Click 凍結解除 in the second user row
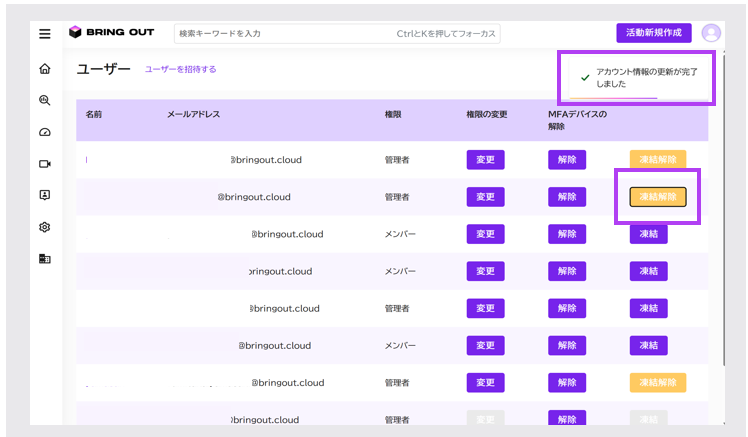748x437 pixels. click(658, 197)
